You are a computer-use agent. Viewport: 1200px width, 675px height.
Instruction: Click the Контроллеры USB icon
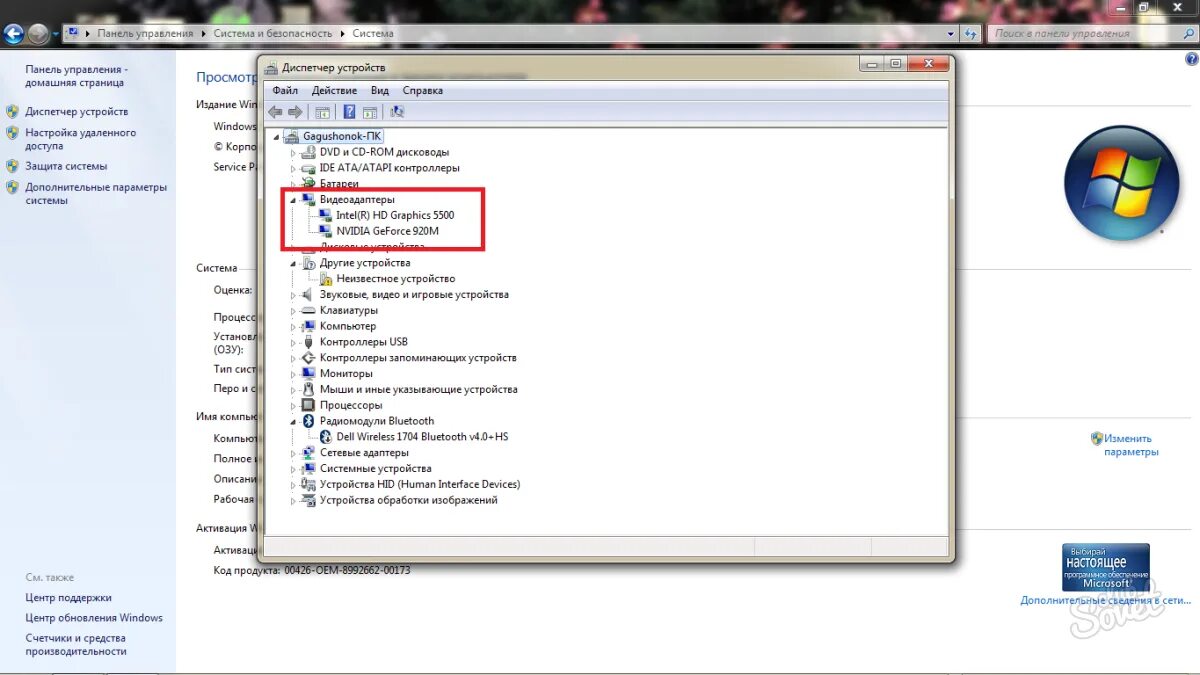click(x=308, y=342)
